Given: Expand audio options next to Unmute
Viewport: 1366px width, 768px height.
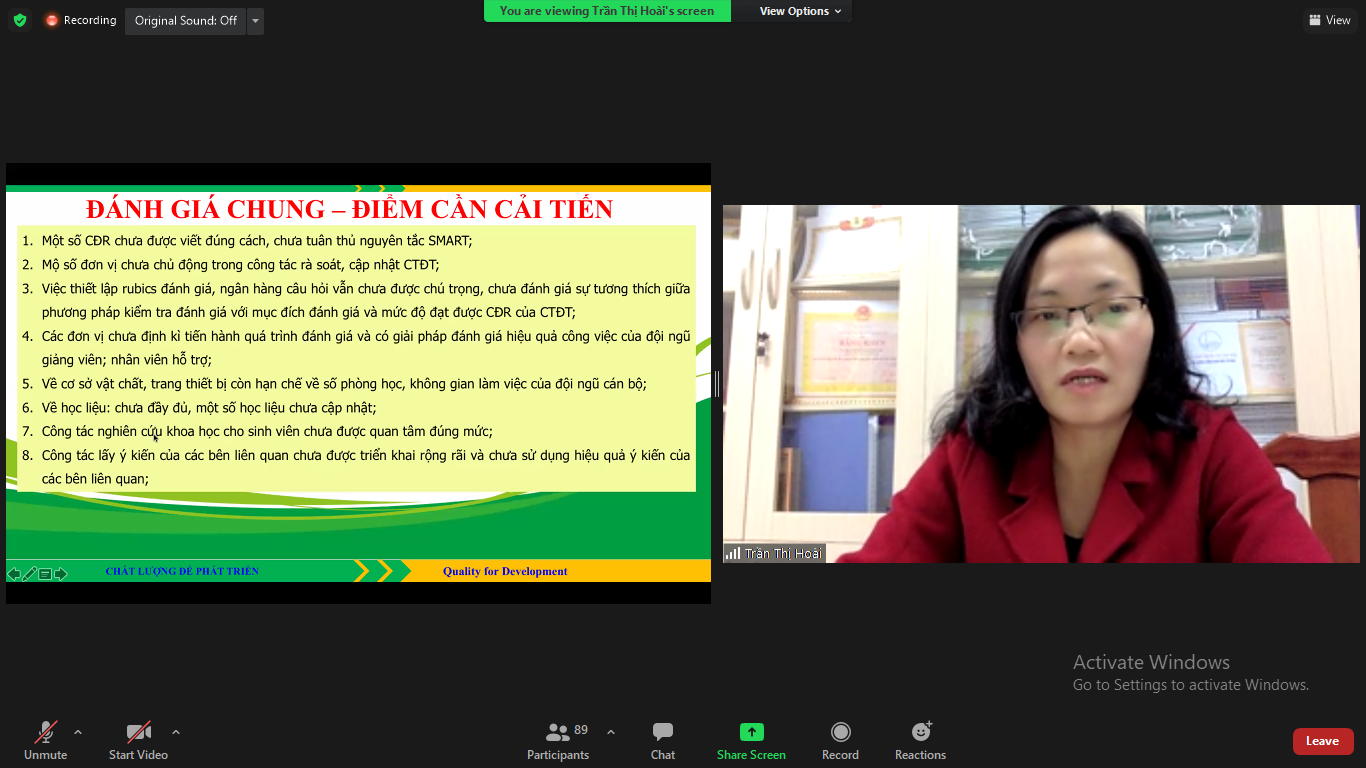Looking at the screenshot, I should point(78,732).
